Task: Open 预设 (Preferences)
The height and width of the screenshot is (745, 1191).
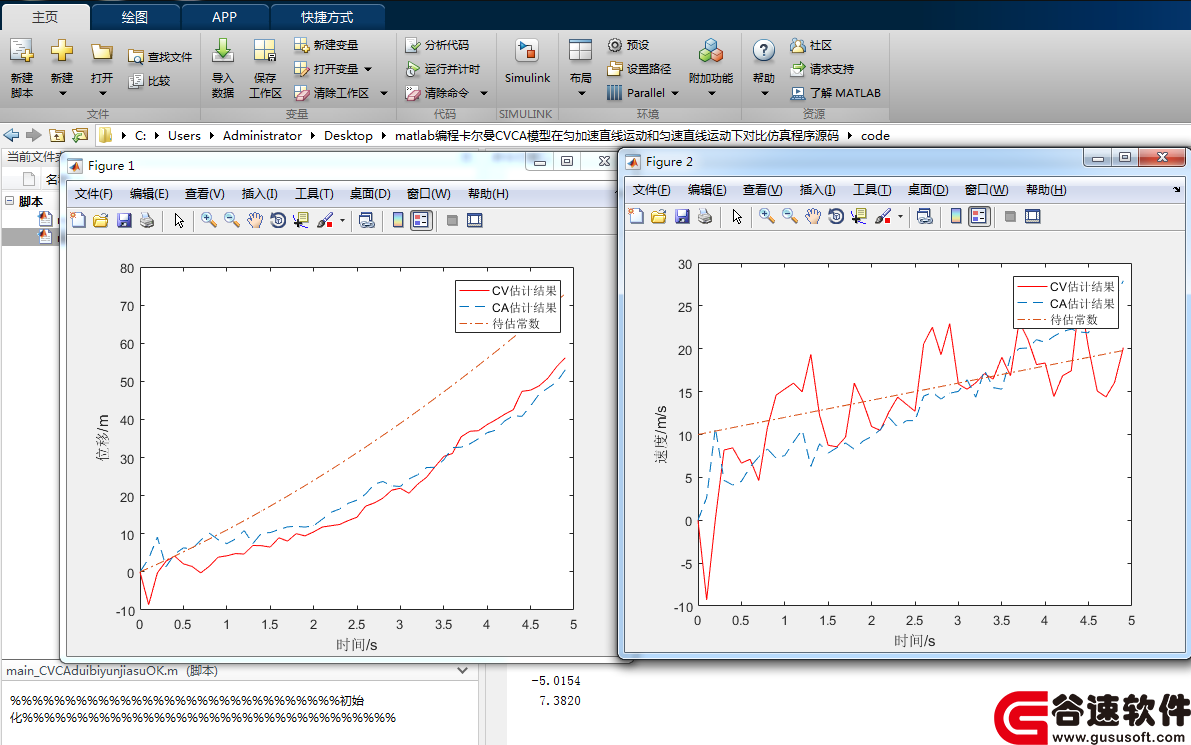Action: tap(628, 45)
